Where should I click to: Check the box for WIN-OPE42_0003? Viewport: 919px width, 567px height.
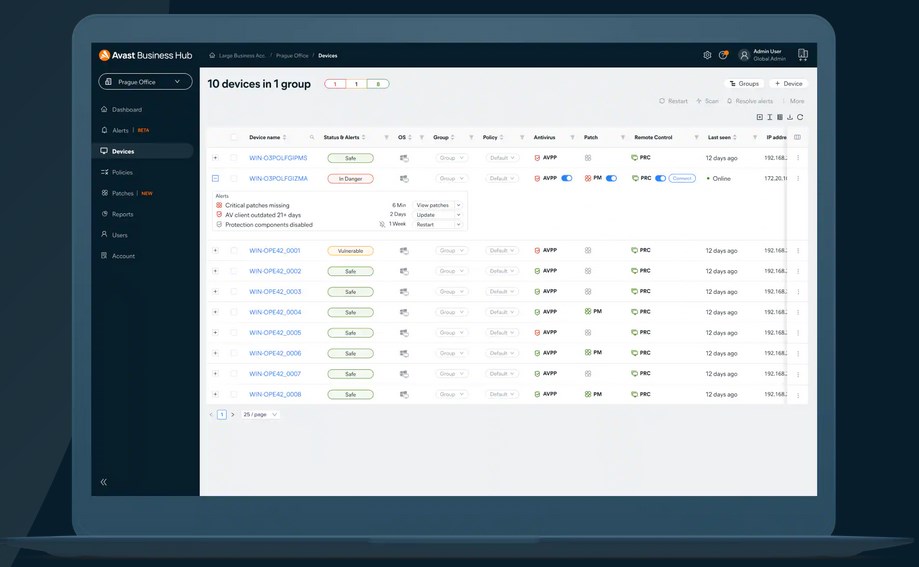[x=234, y=291]
